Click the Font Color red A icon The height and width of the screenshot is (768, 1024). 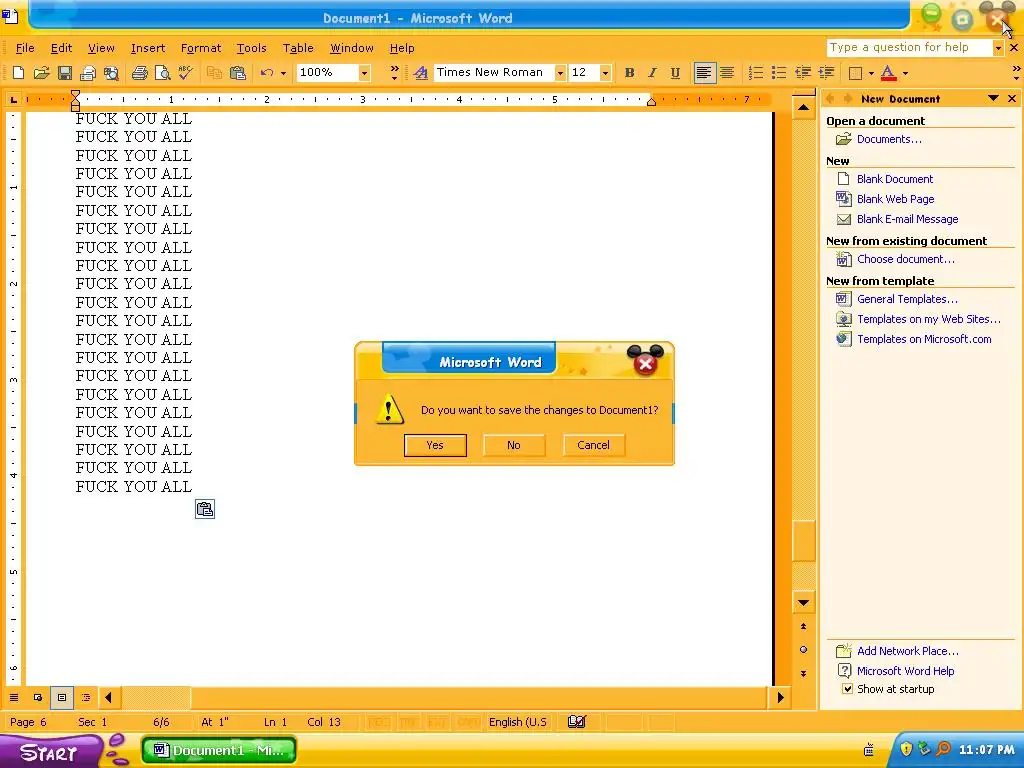click(x=888, y=72)
